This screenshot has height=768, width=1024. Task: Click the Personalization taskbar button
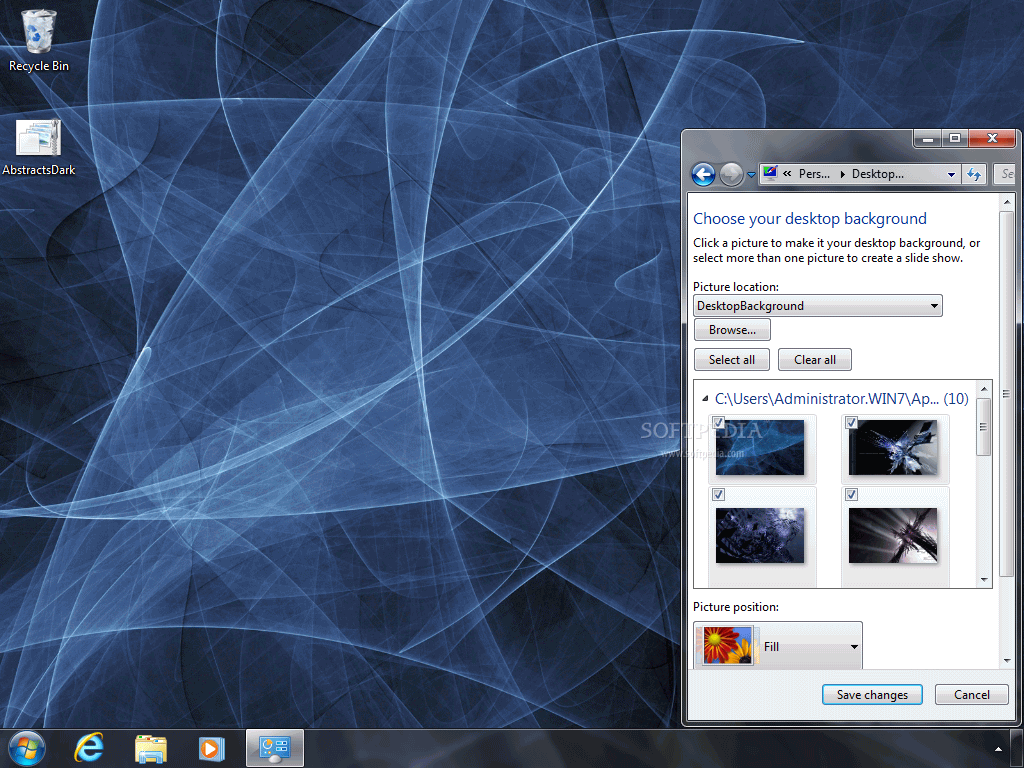point(275,748)
